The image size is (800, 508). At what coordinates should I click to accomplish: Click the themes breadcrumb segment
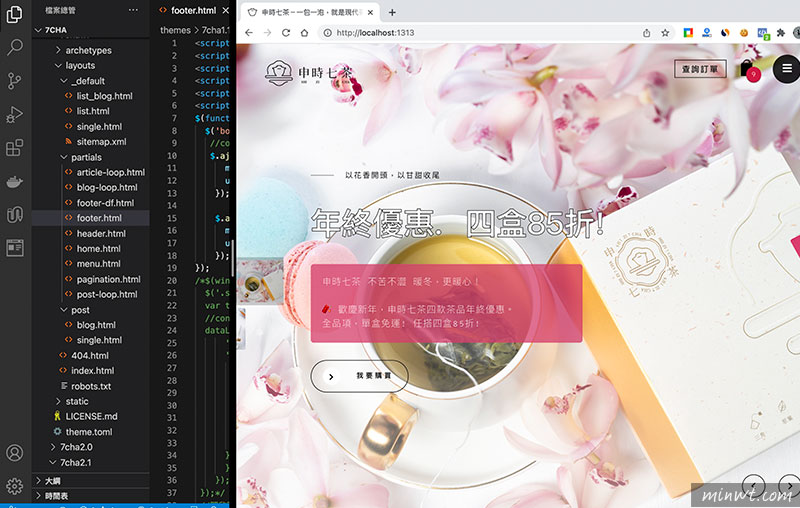[x=175, y=30]
